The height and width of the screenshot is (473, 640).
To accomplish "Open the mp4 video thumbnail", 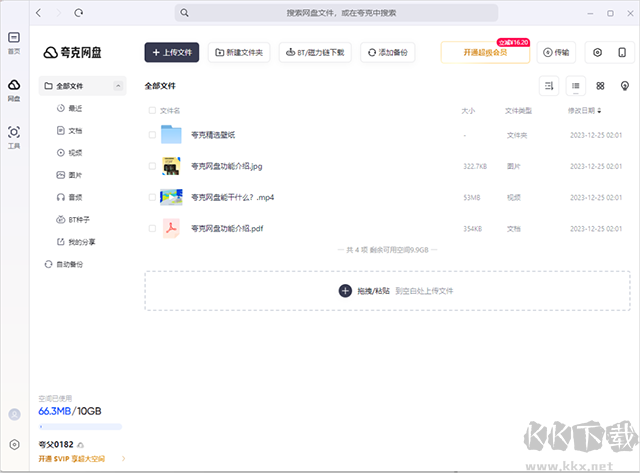I will tap(171, 197).
